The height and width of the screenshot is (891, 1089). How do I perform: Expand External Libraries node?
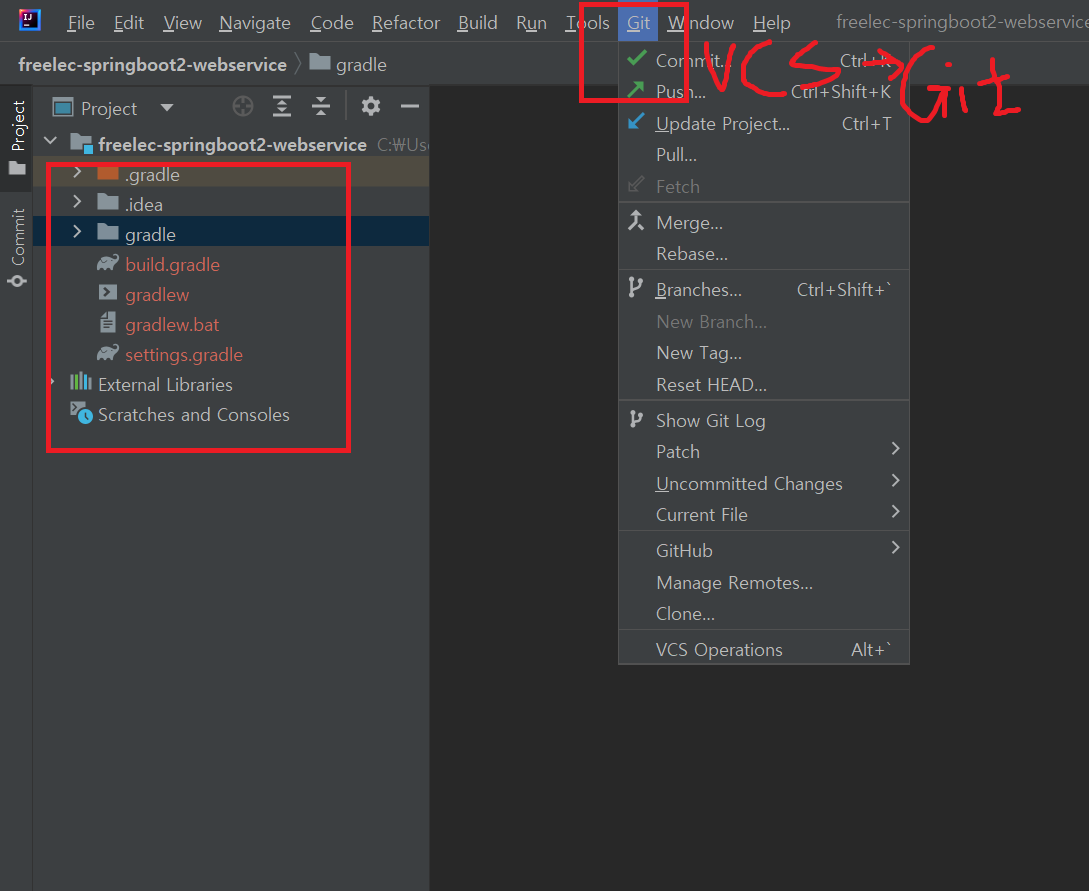pos(53,383)
